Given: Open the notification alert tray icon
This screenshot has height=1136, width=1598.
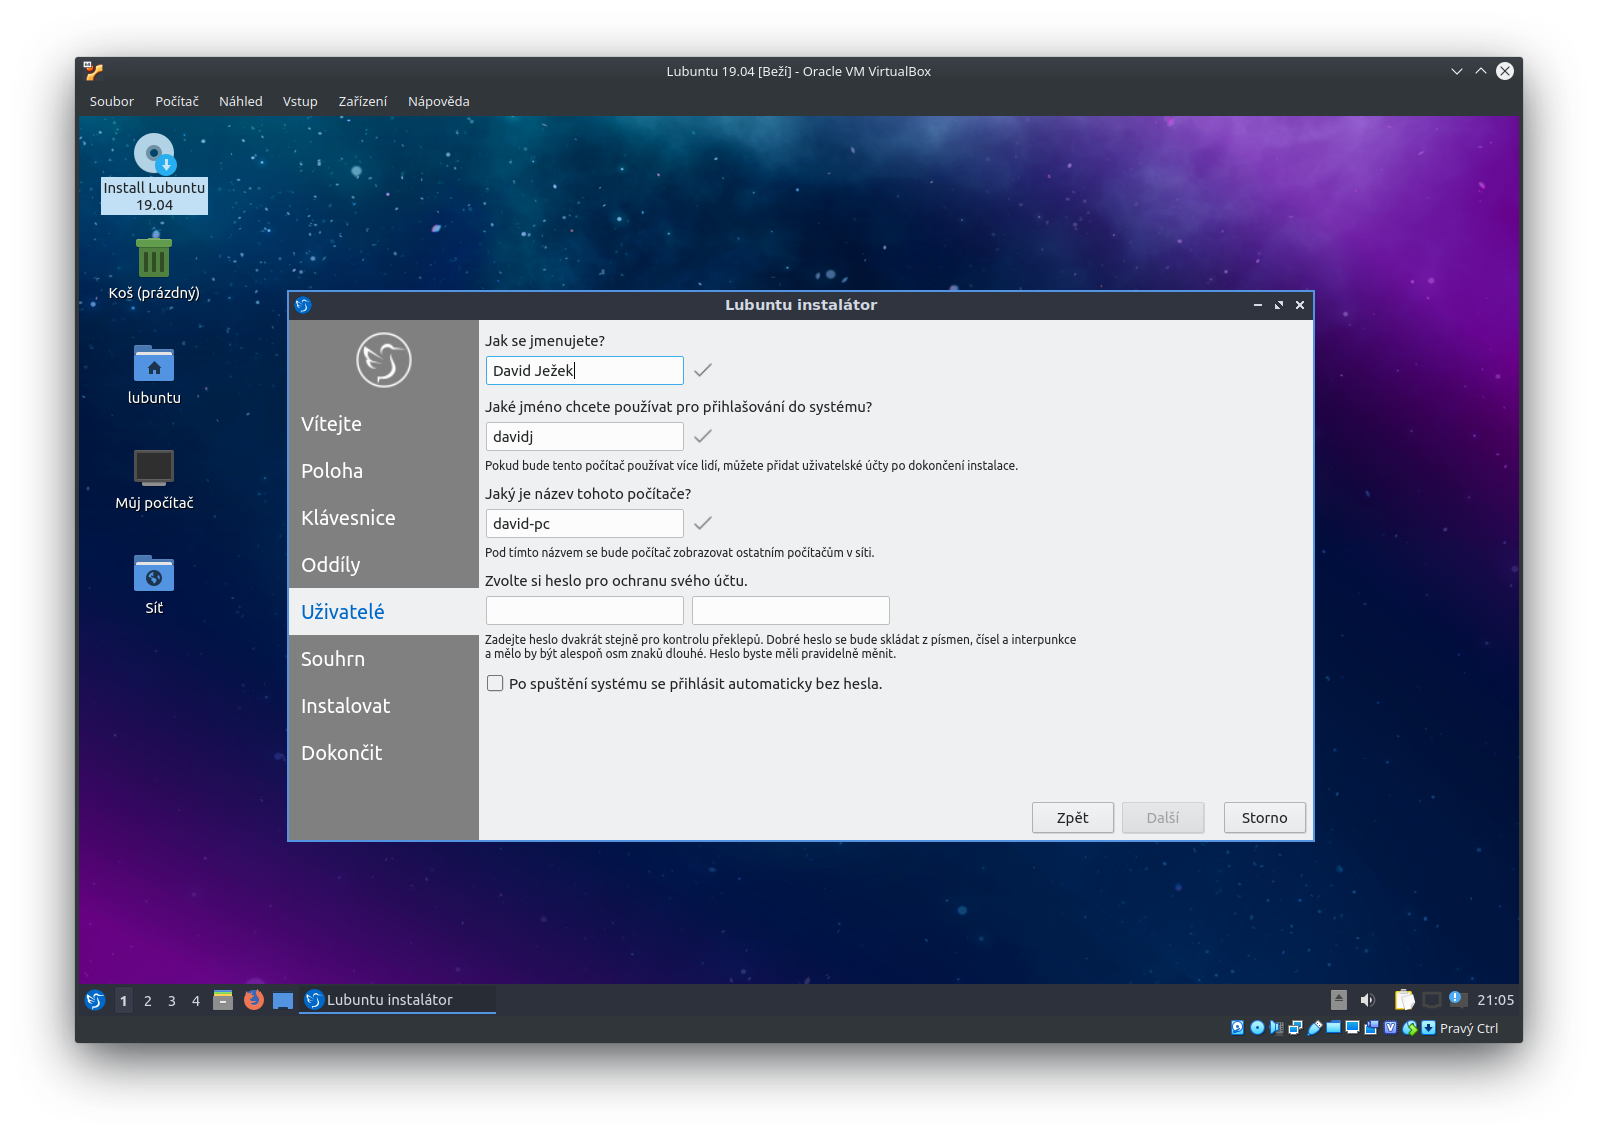Looking at the screenshot, I should tap(1457, 999).
